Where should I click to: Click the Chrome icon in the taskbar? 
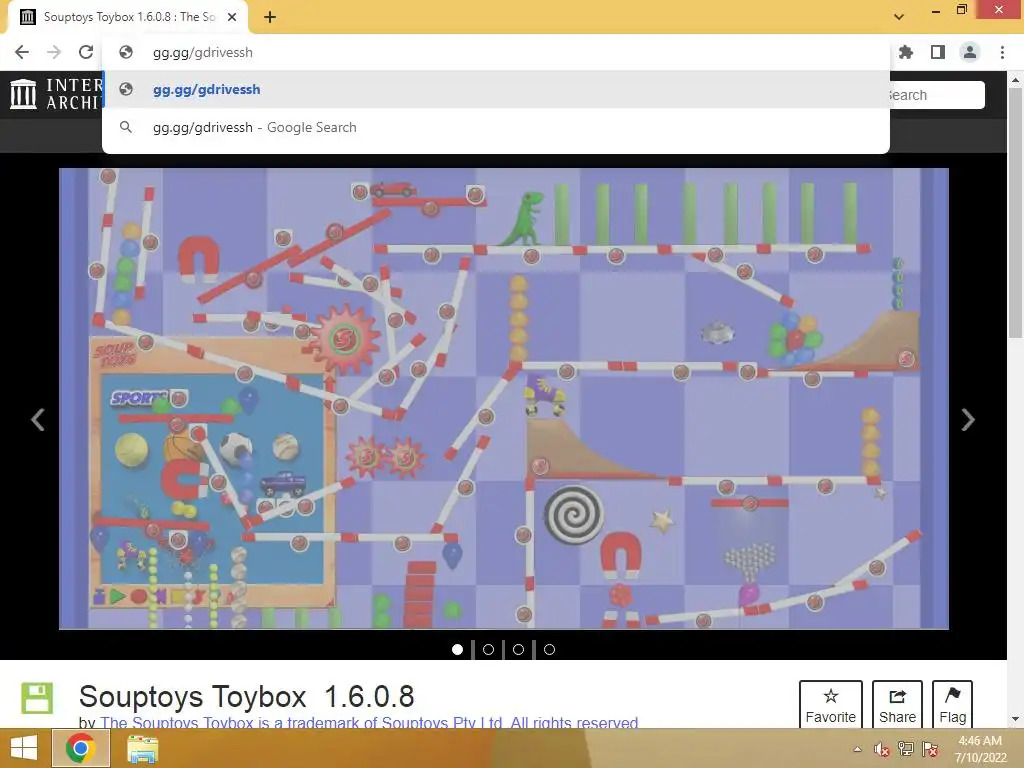tap(80, 748)
